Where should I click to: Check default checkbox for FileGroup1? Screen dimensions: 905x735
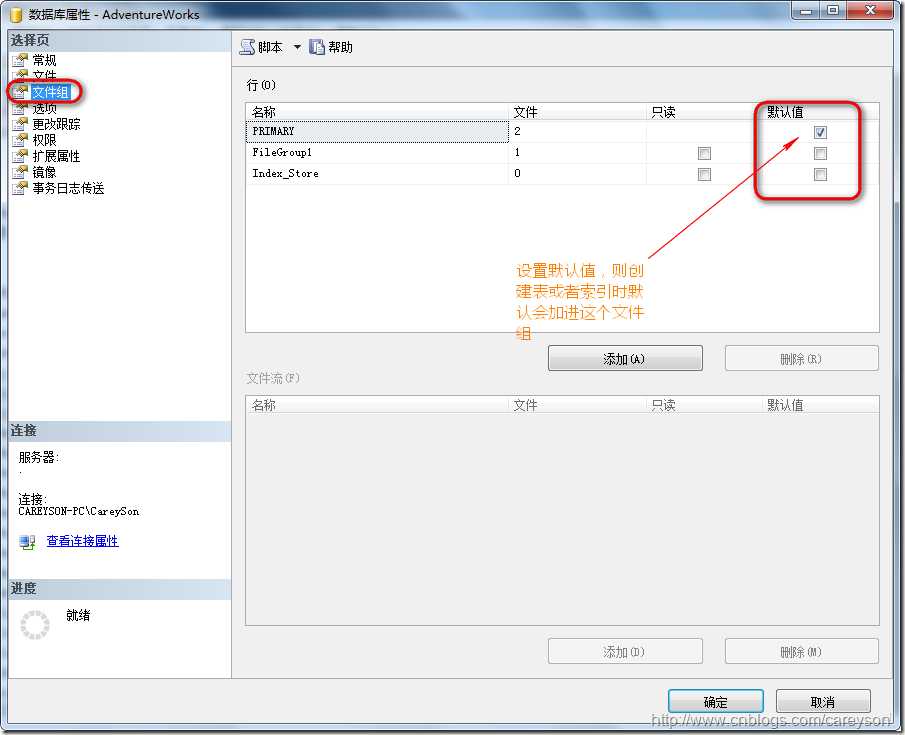coord(820,154)
